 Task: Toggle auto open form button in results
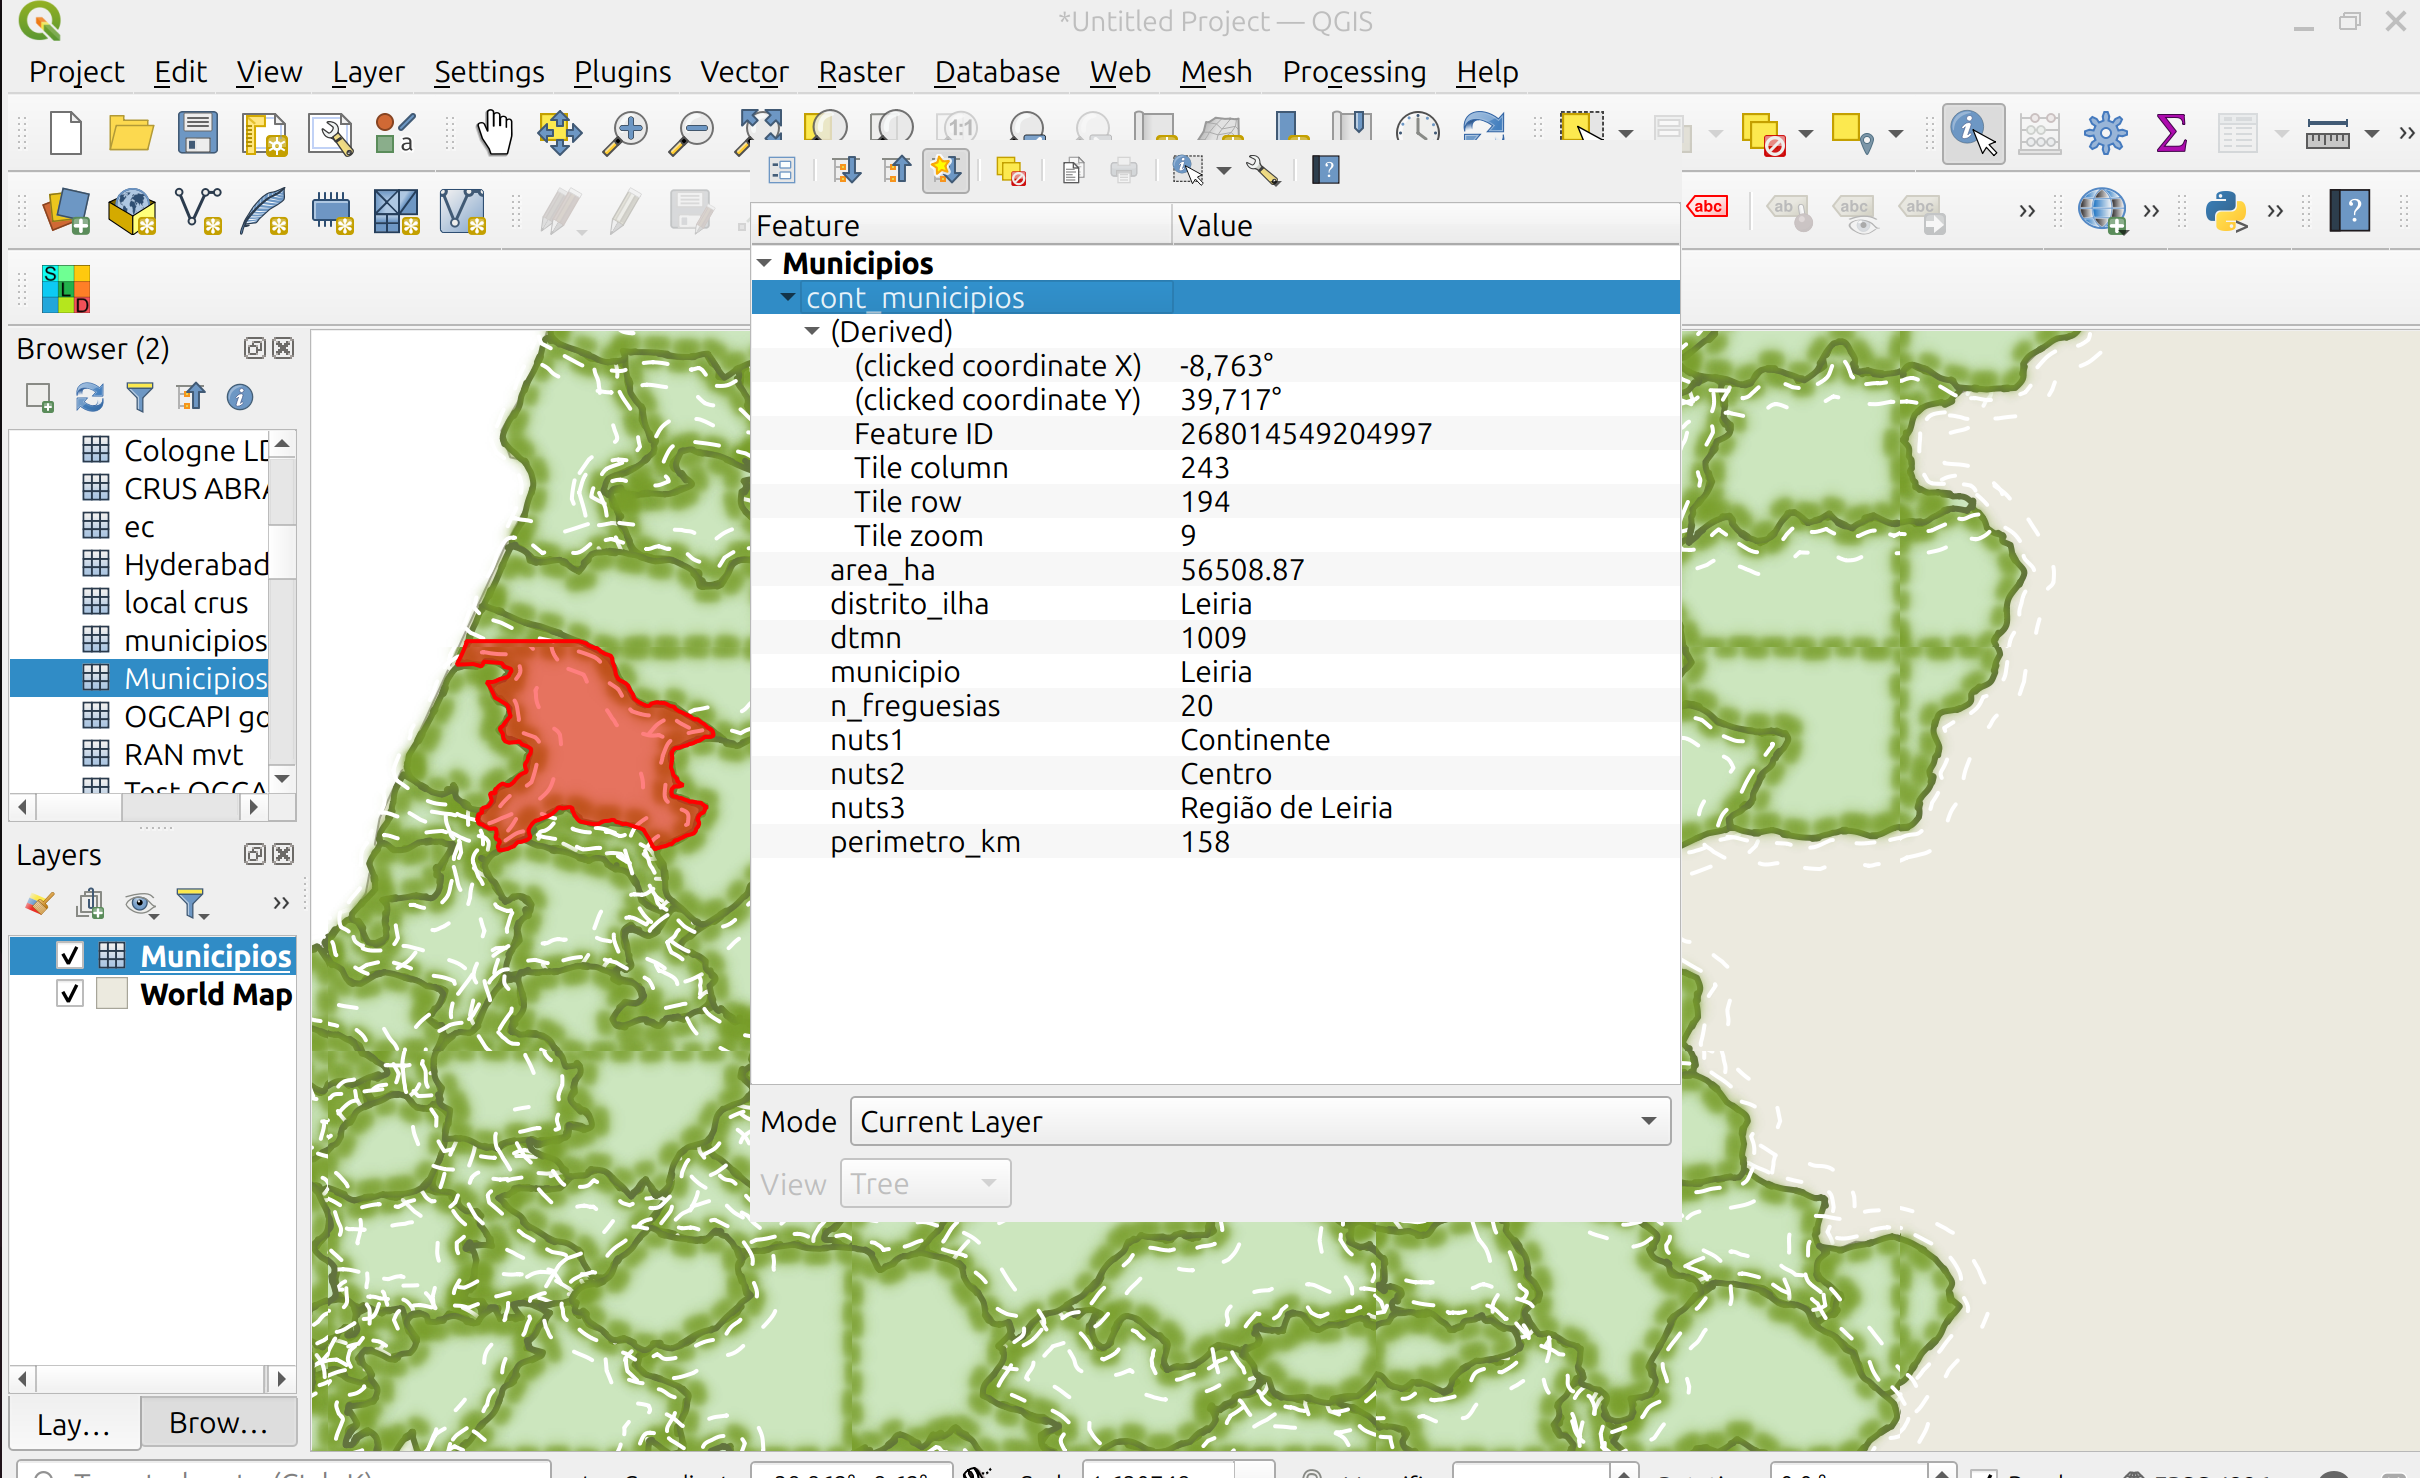point(782,170)
